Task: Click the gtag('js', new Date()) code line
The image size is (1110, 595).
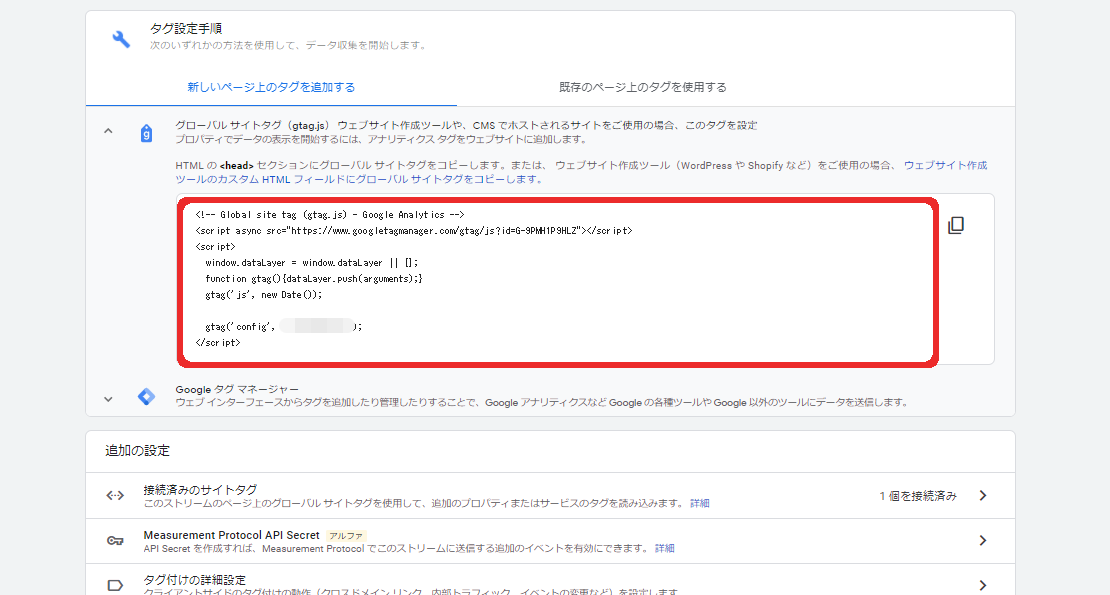Action: pos(263,295)
